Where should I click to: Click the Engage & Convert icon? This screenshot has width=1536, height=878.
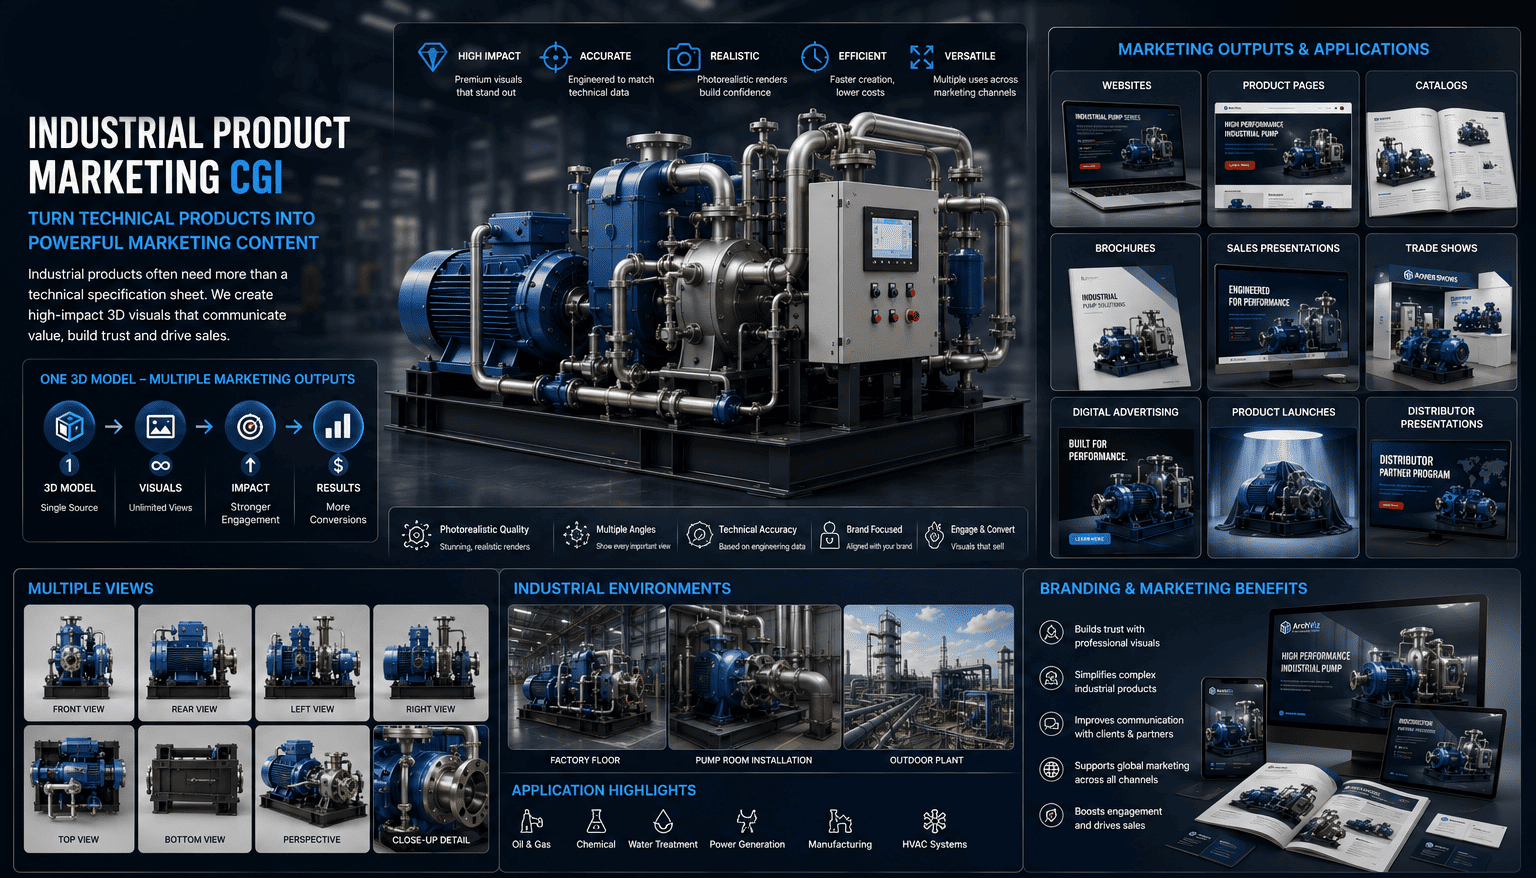point(934,536)
